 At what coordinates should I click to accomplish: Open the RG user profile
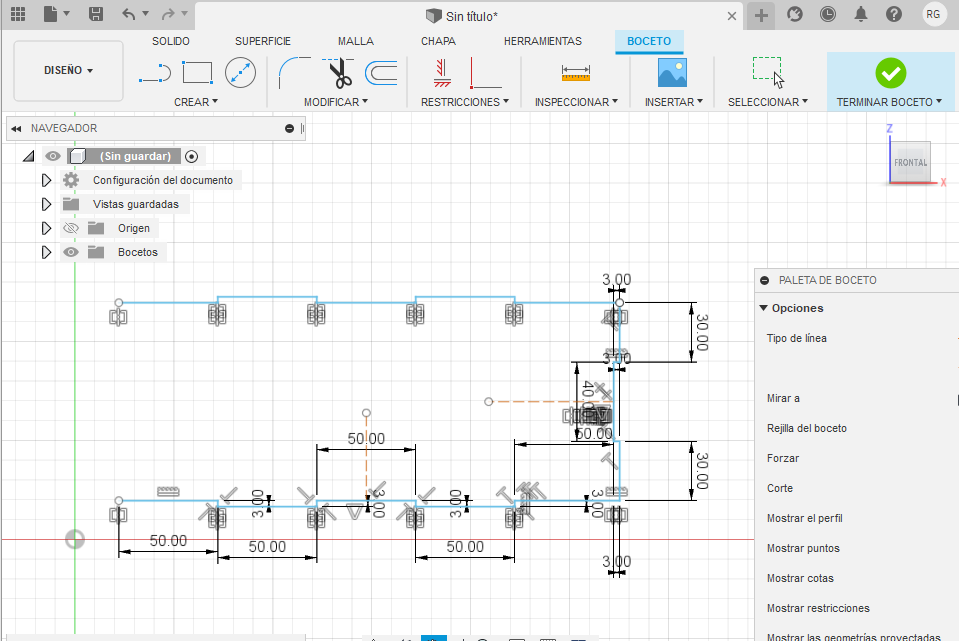click(x=933, y=14)
